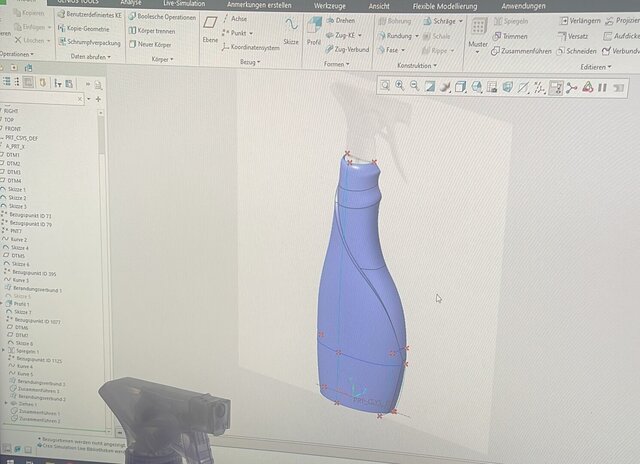
Task: Click Boolesche Operationen
Action: tap(162, 17)
